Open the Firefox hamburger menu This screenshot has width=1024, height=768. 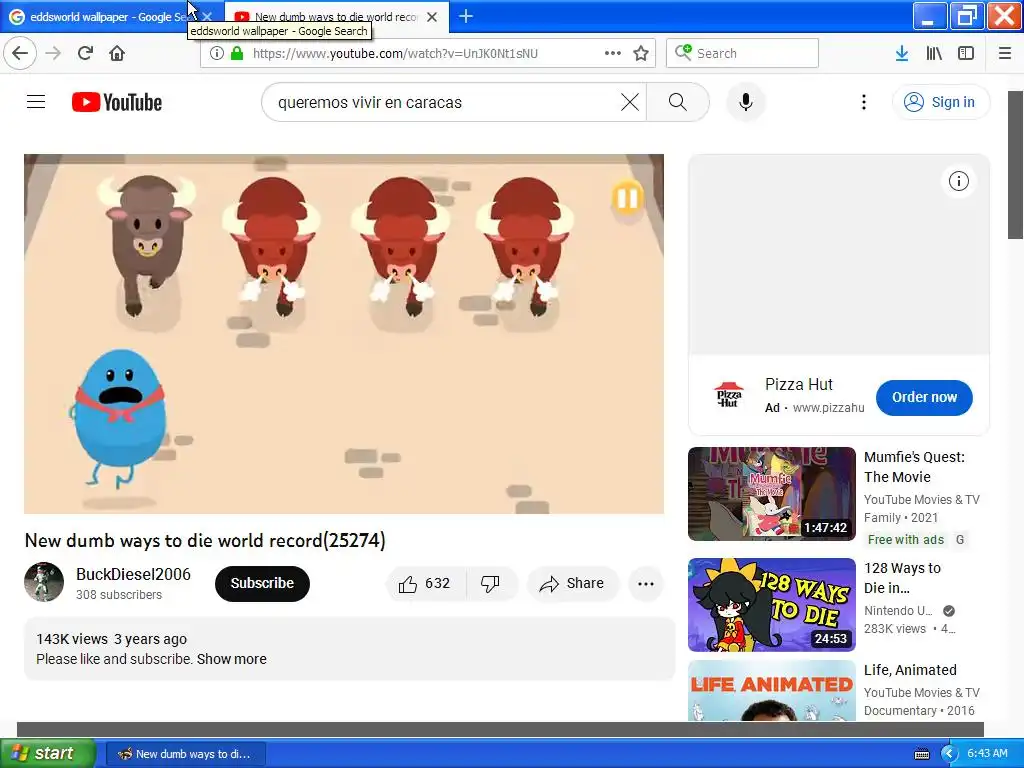pyautogui.click(x=1004, y=53)
